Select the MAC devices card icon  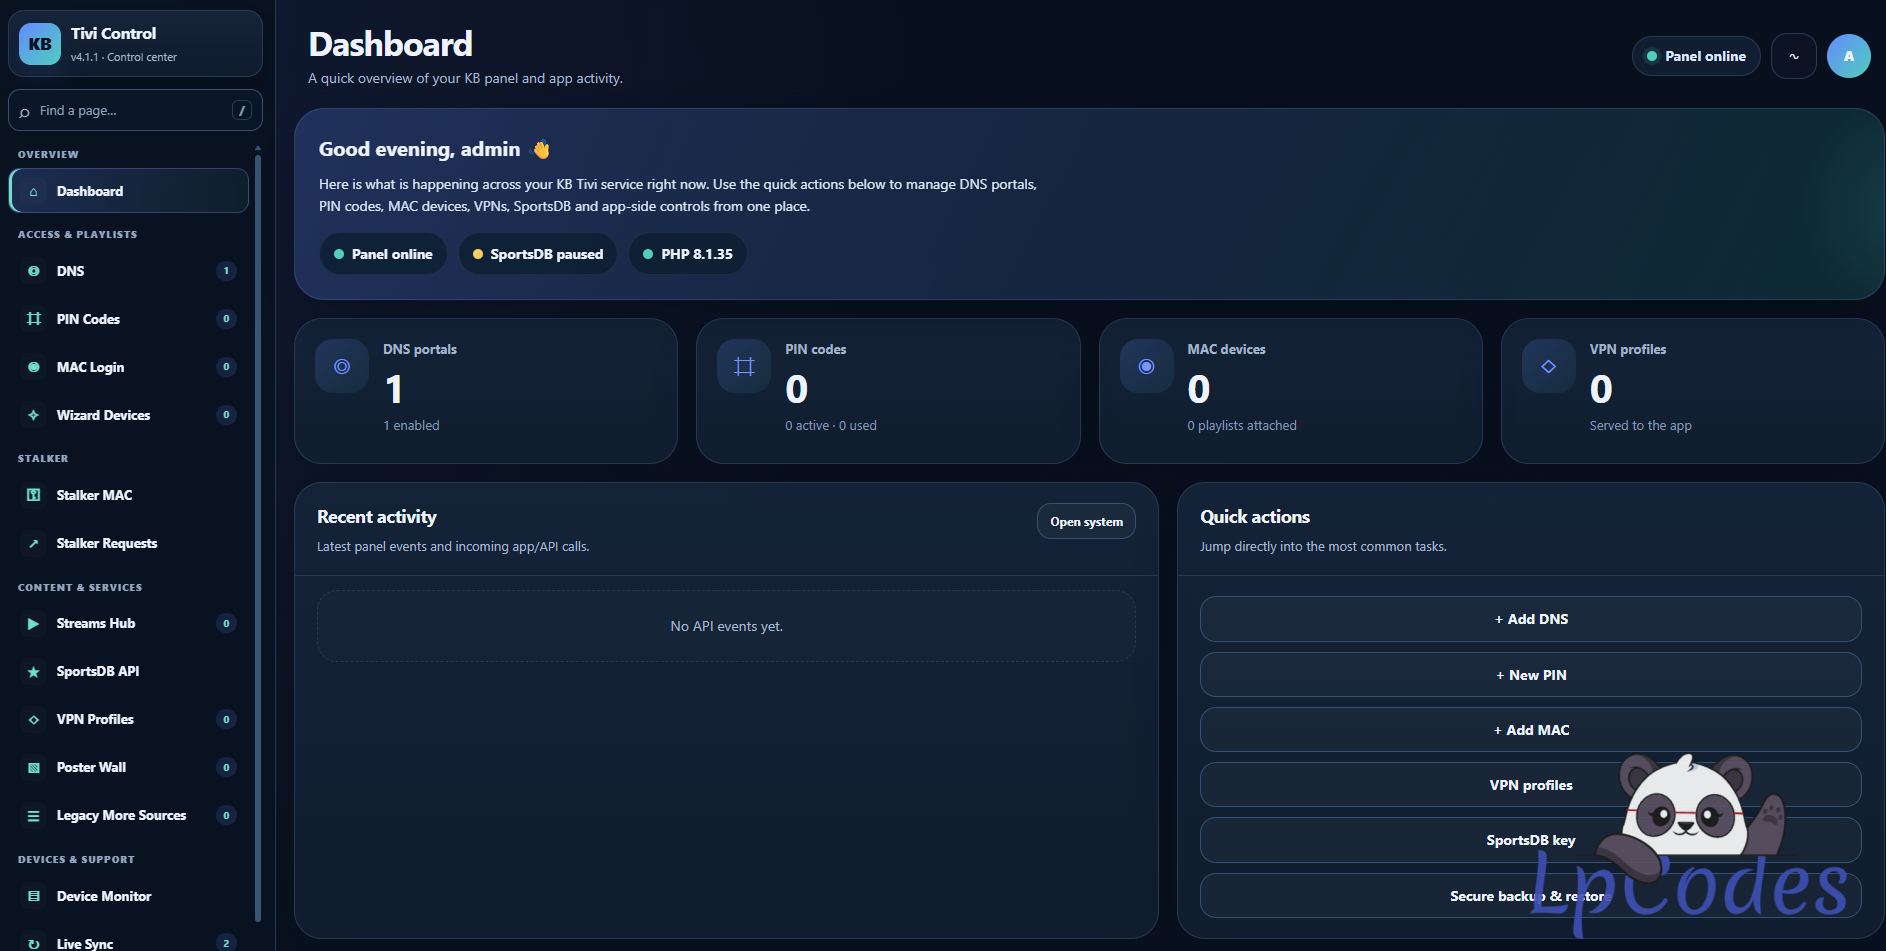coord(1147,367)
